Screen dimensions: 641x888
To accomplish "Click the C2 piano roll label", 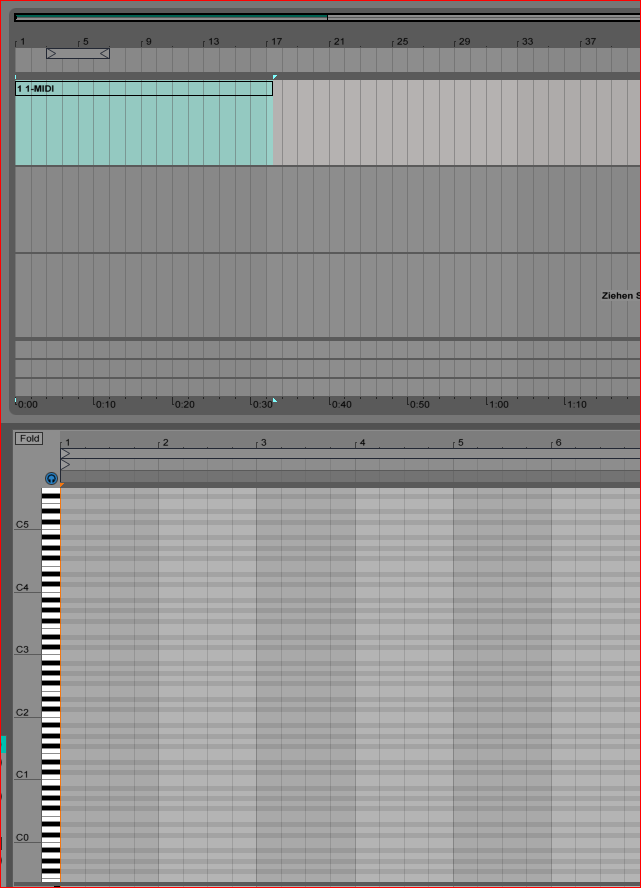I will [22, 712].
